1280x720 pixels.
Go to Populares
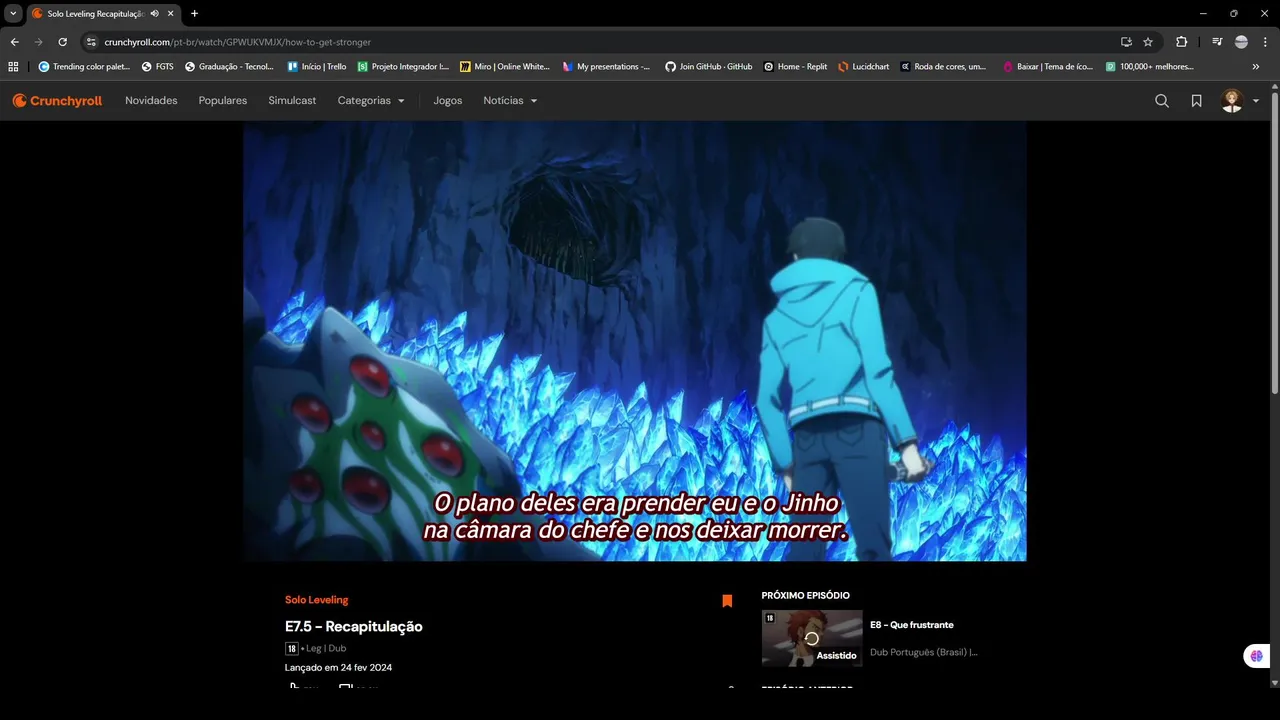tap(223, 101)
